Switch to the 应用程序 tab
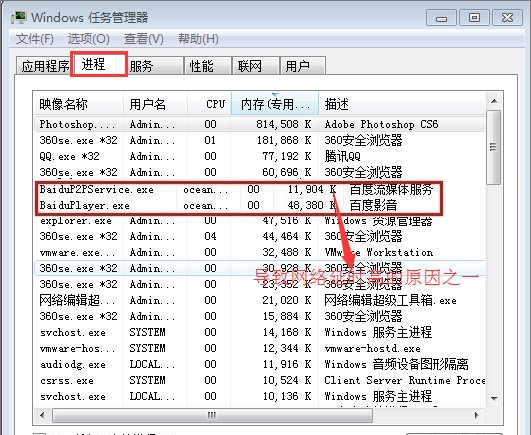This screenshot has height=435, width=531. click(44, 66)
